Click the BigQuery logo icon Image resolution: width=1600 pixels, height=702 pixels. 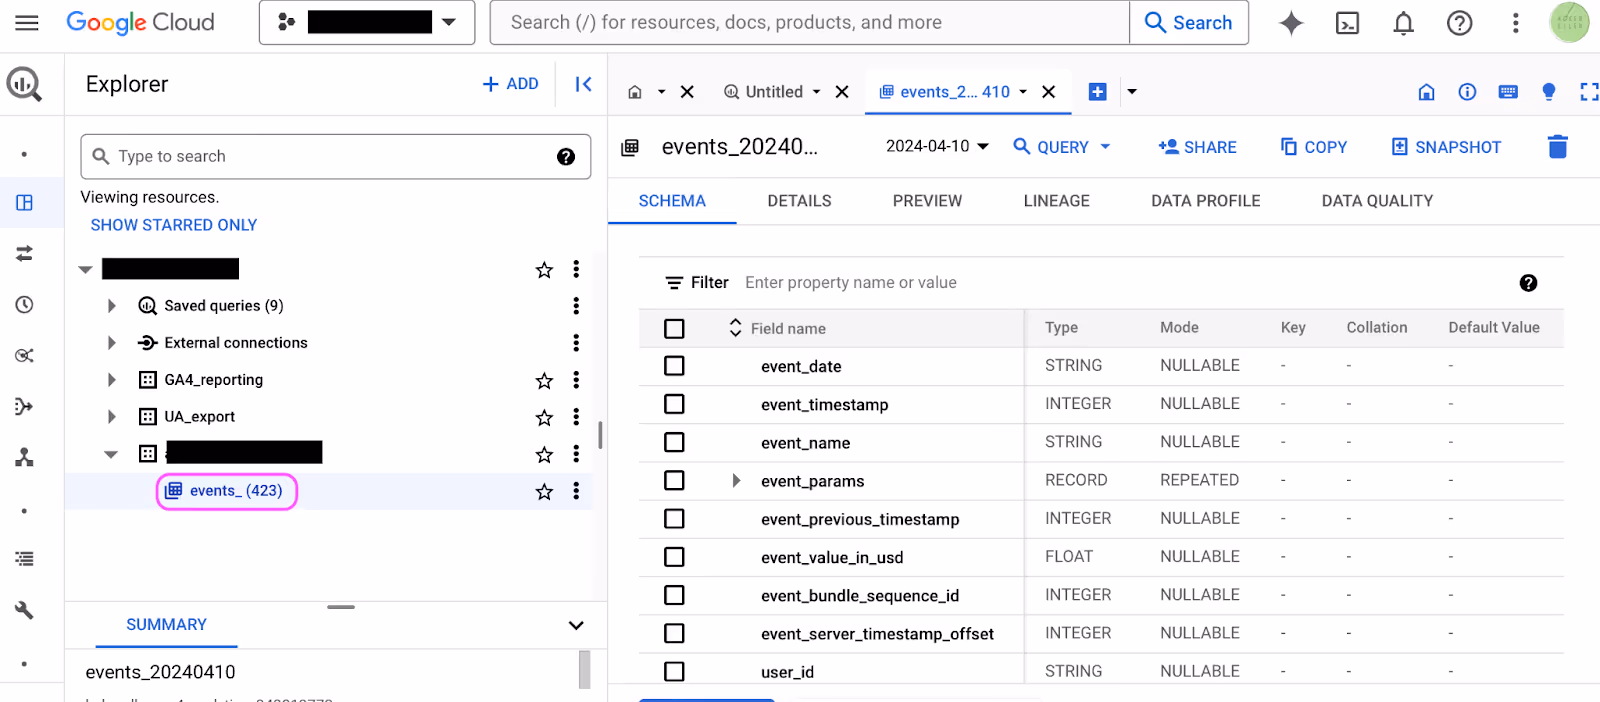coord(24,84)
